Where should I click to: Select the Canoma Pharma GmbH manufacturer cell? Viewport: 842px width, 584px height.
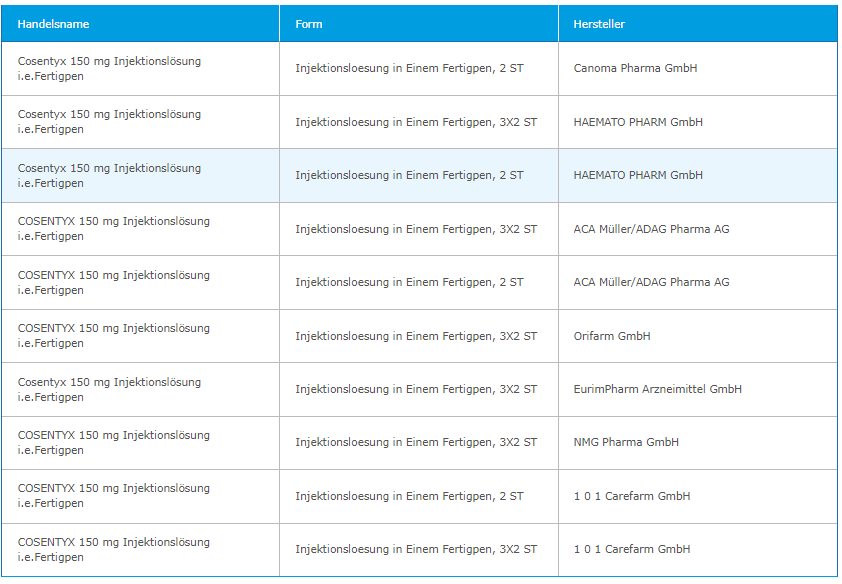pos(635,69)
